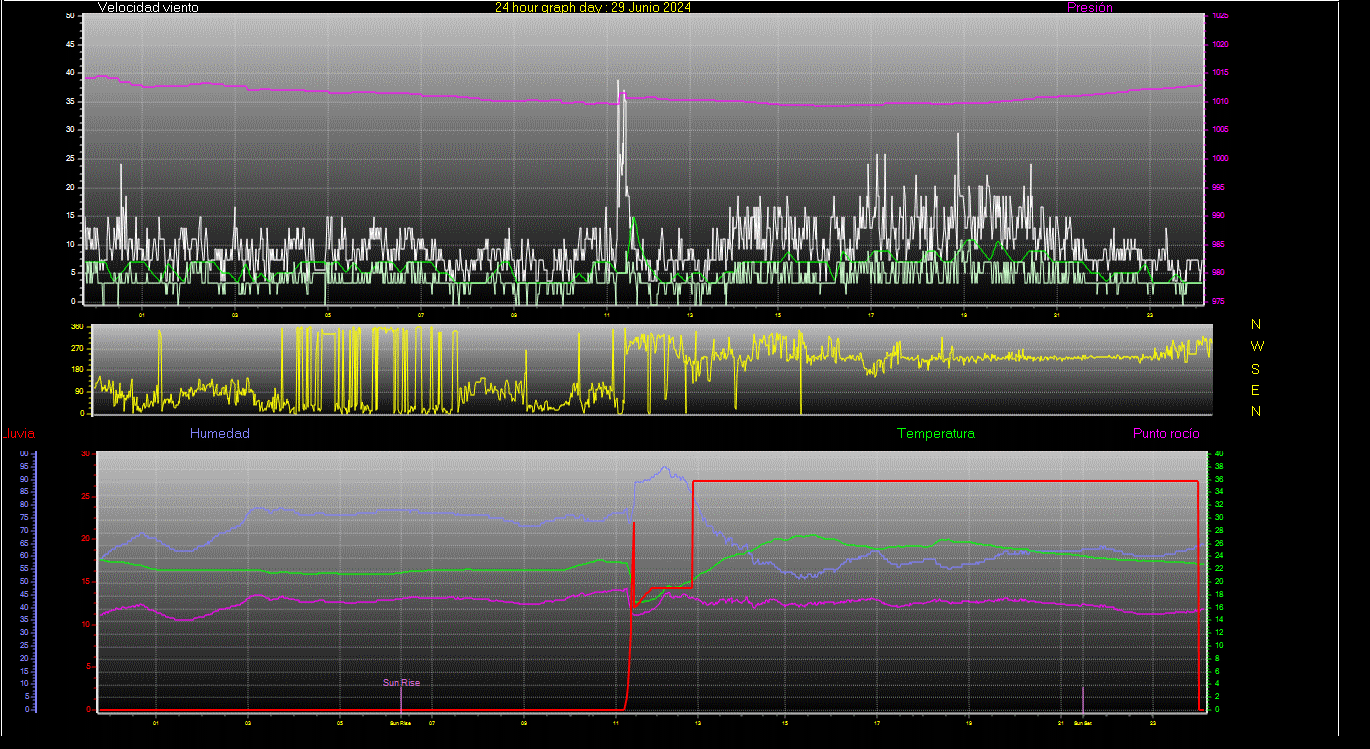1370x749 pixels.
Task: Click the '24 hour graph day : 29 Junio 2024' heading
Action: click(x=593, y=7)
